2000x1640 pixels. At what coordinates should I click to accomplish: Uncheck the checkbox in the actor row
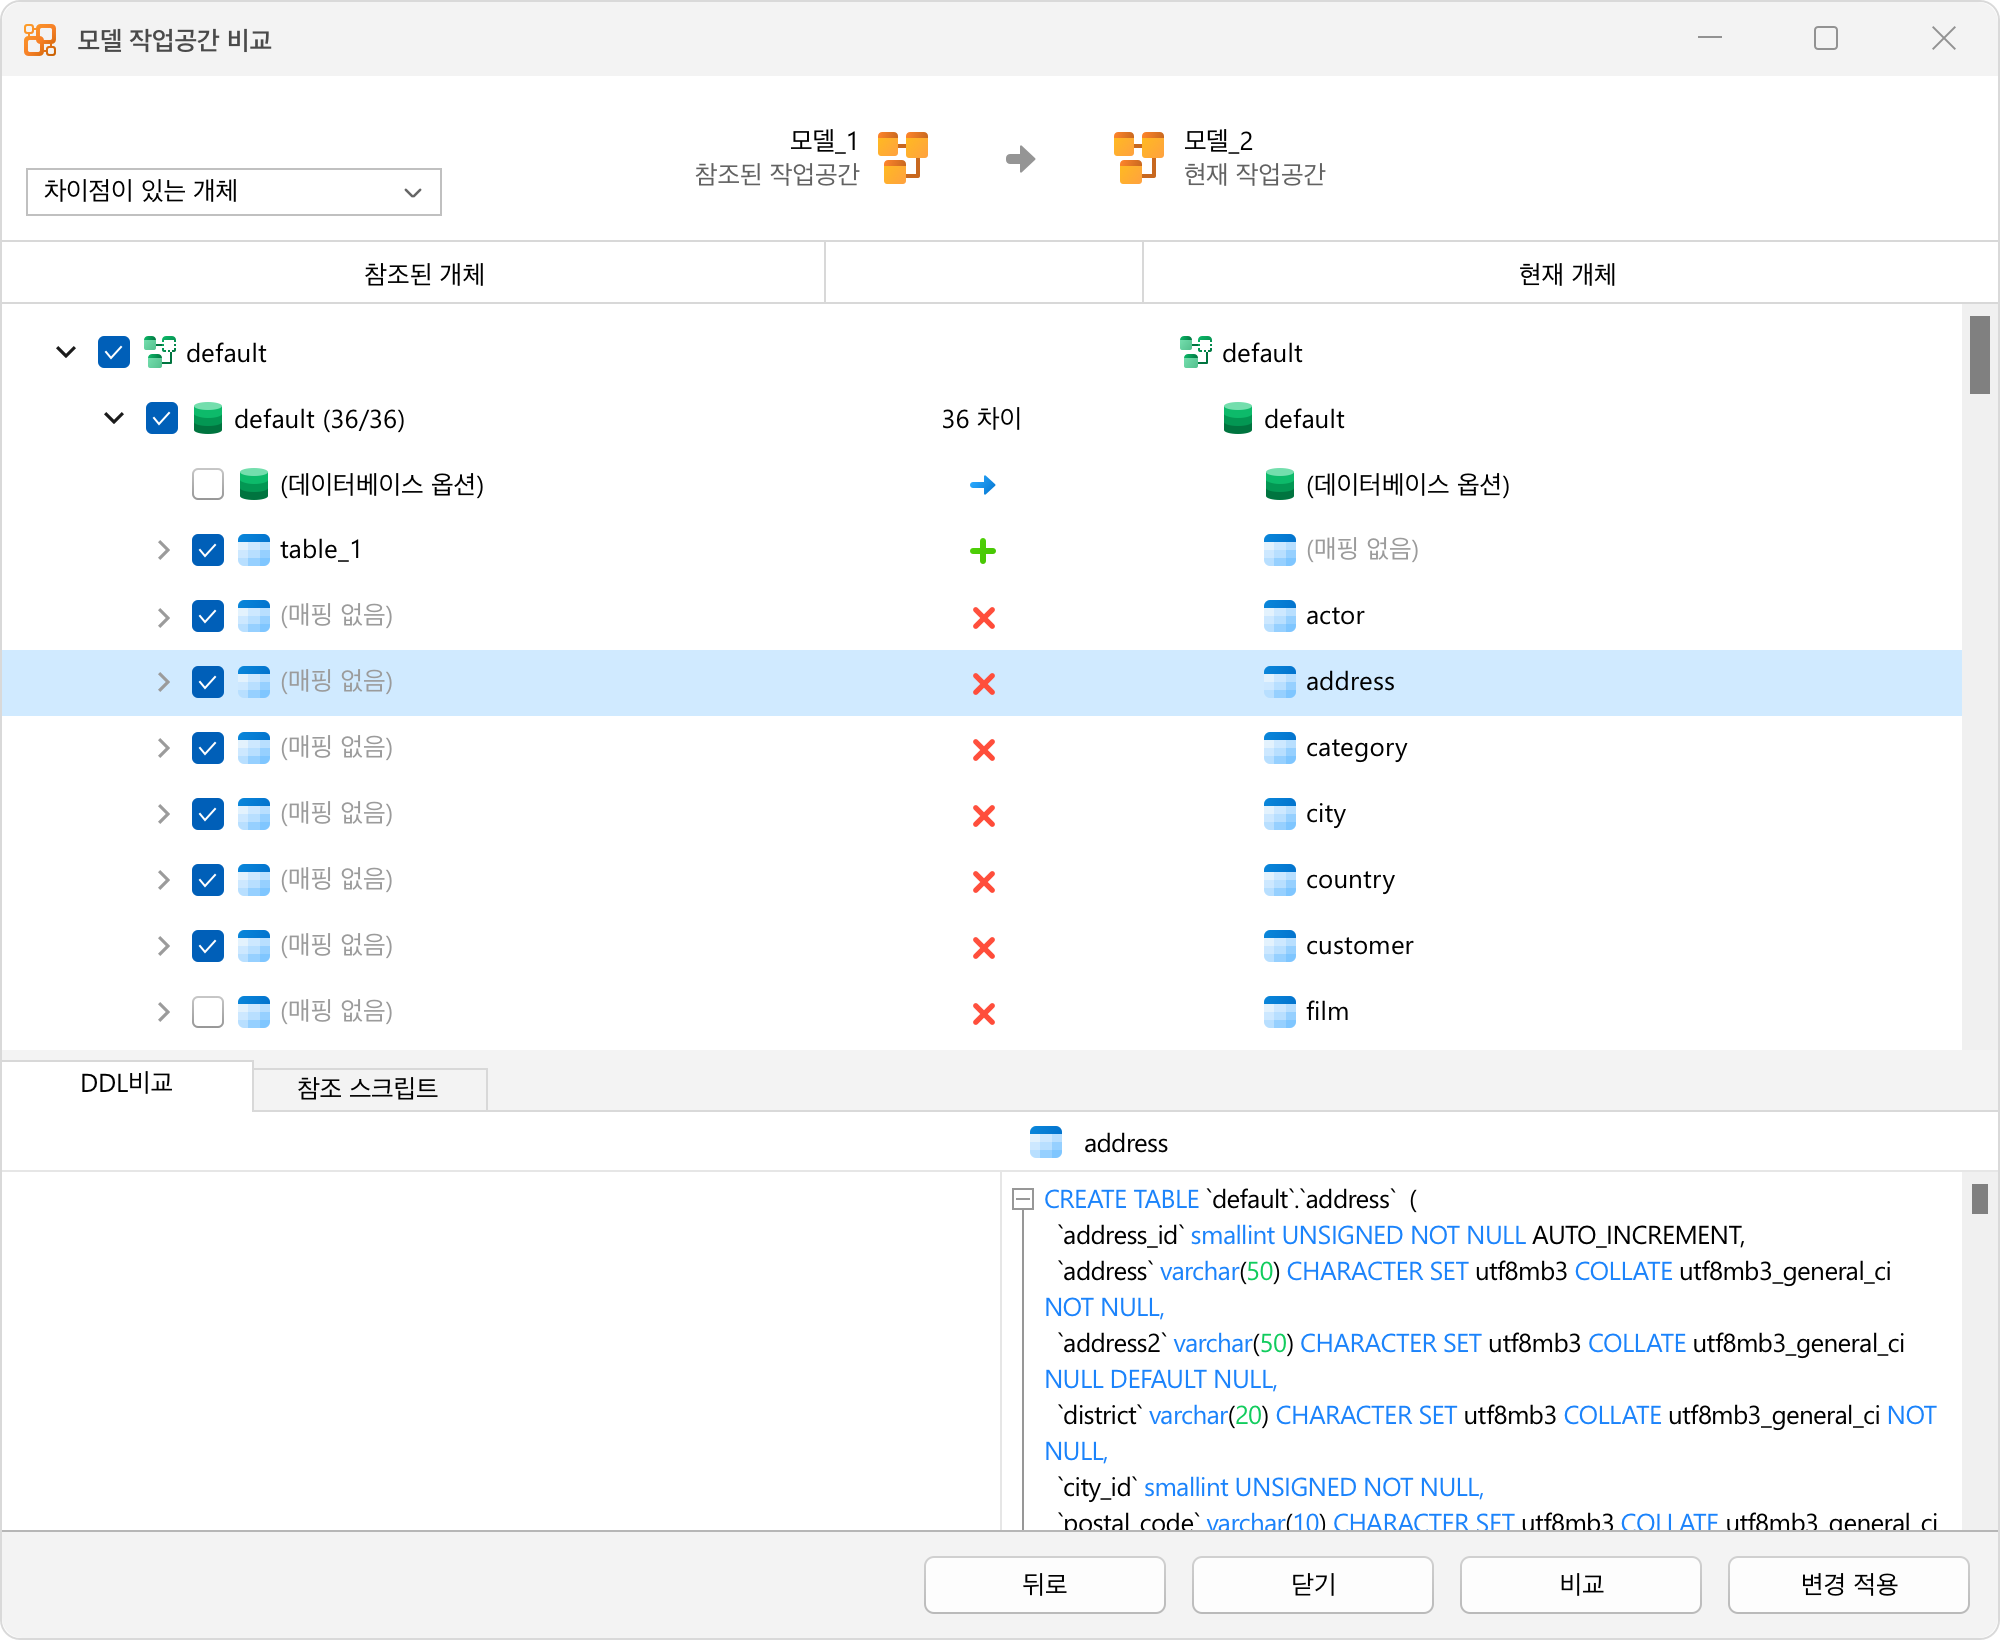[208, 616]
